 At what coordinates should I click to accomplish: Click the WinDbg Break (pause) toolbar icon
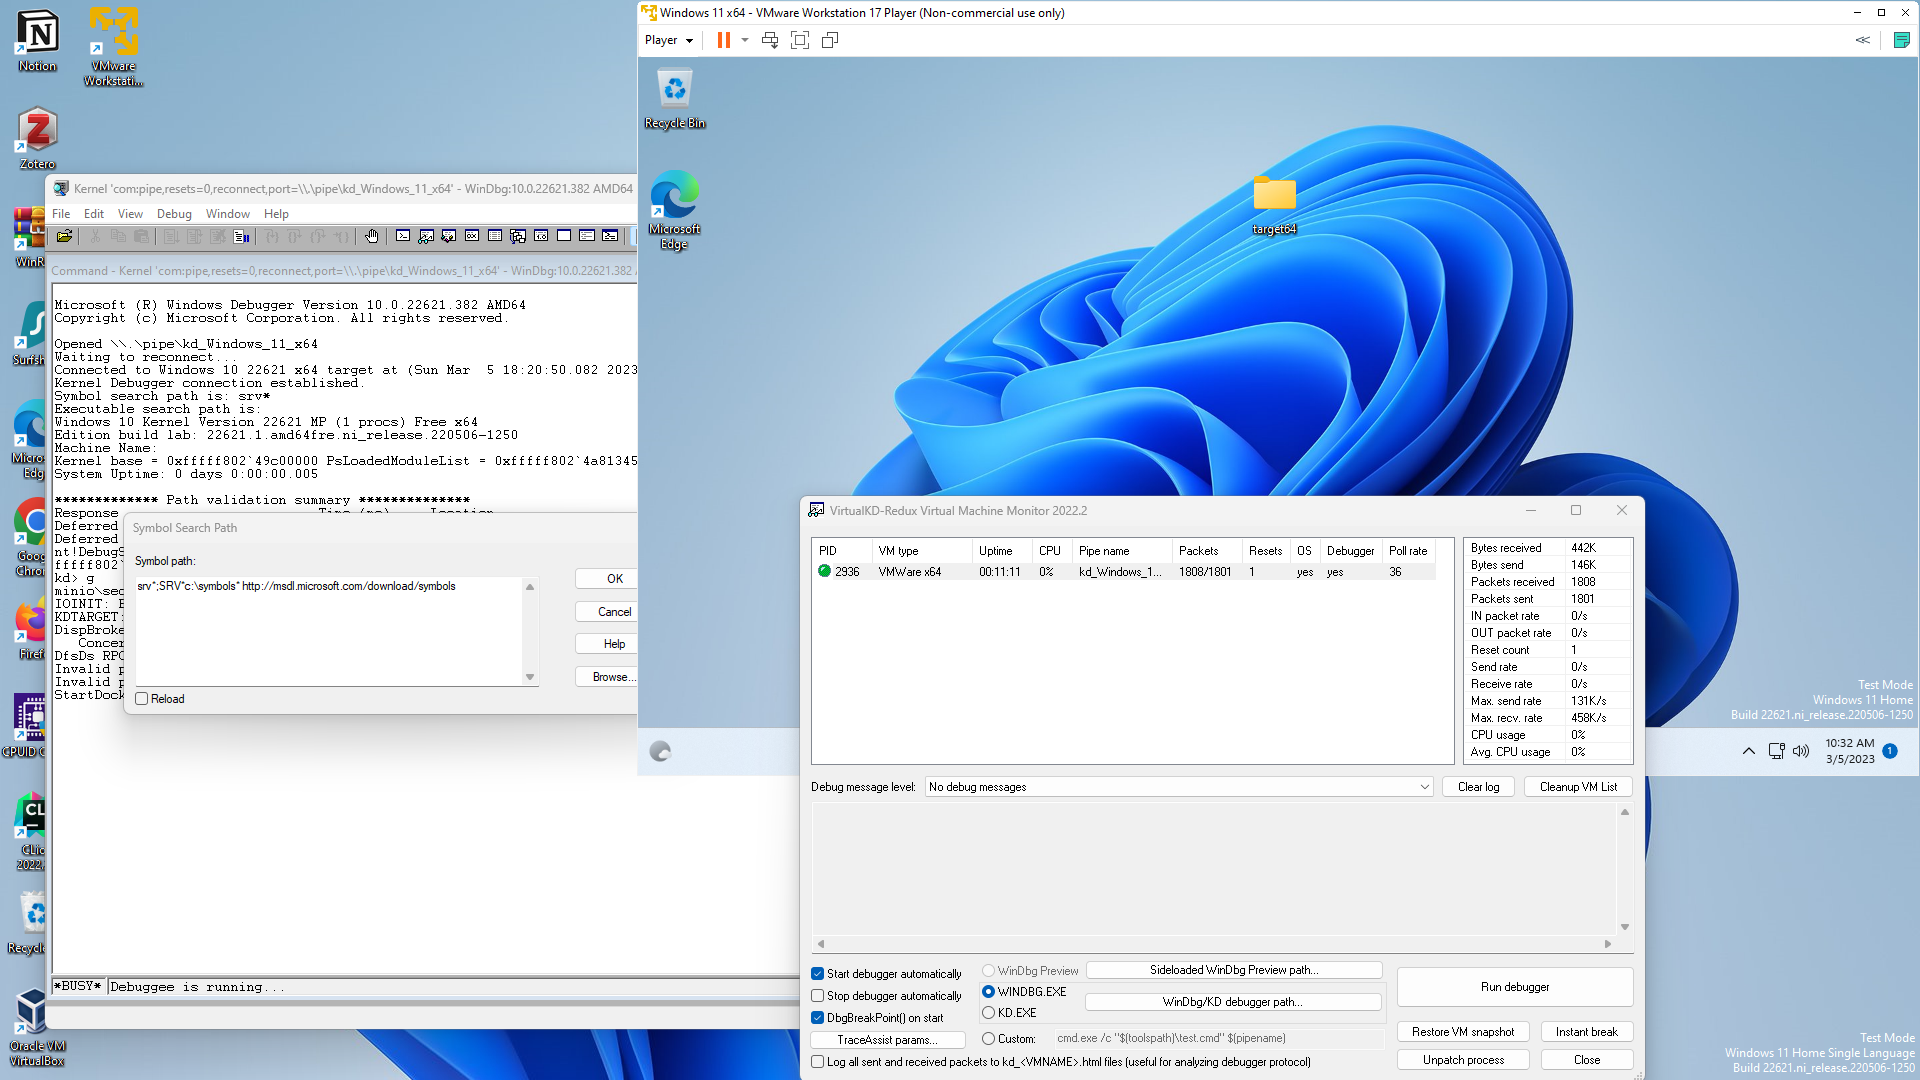point(242,237)
